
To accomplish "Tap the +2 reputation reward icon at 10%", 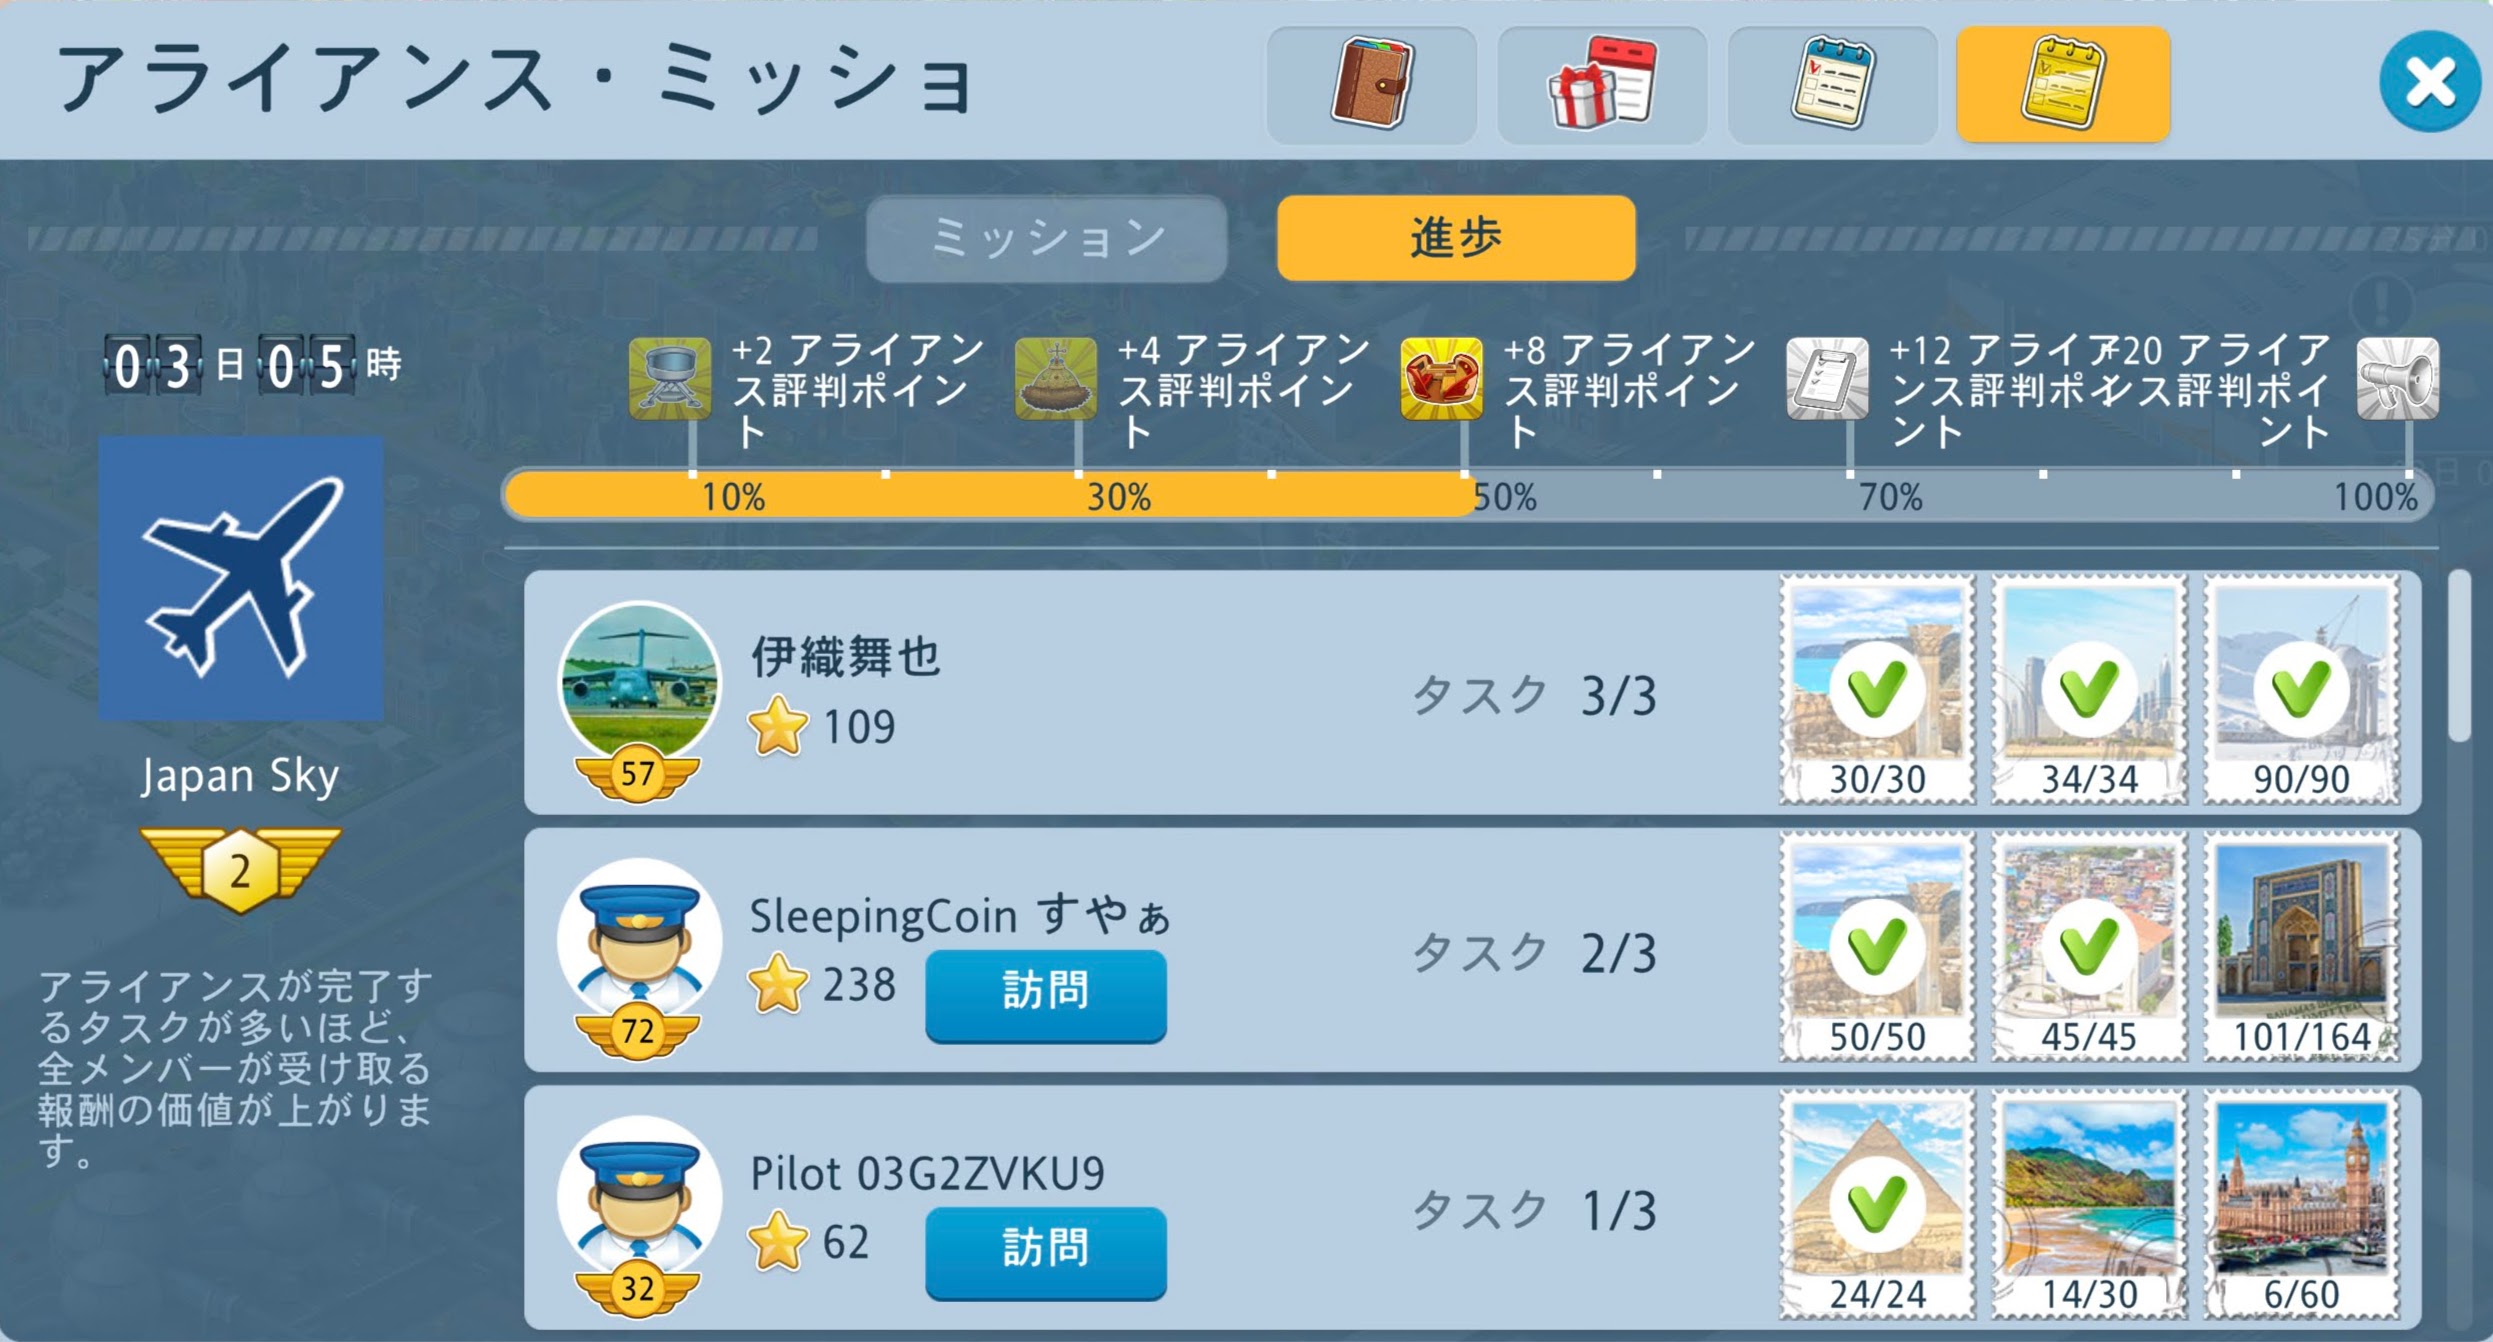I will 670,379.
